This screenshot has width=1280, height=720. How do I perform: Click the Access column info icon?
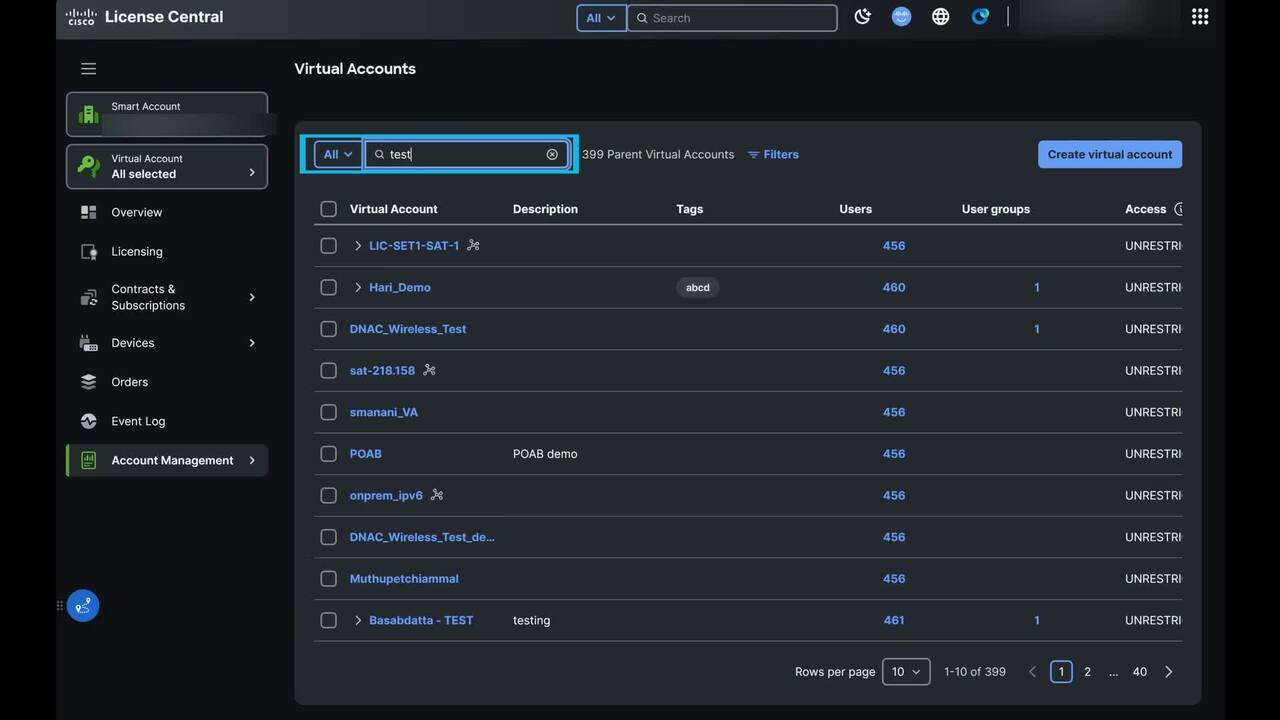point(1178,209)
